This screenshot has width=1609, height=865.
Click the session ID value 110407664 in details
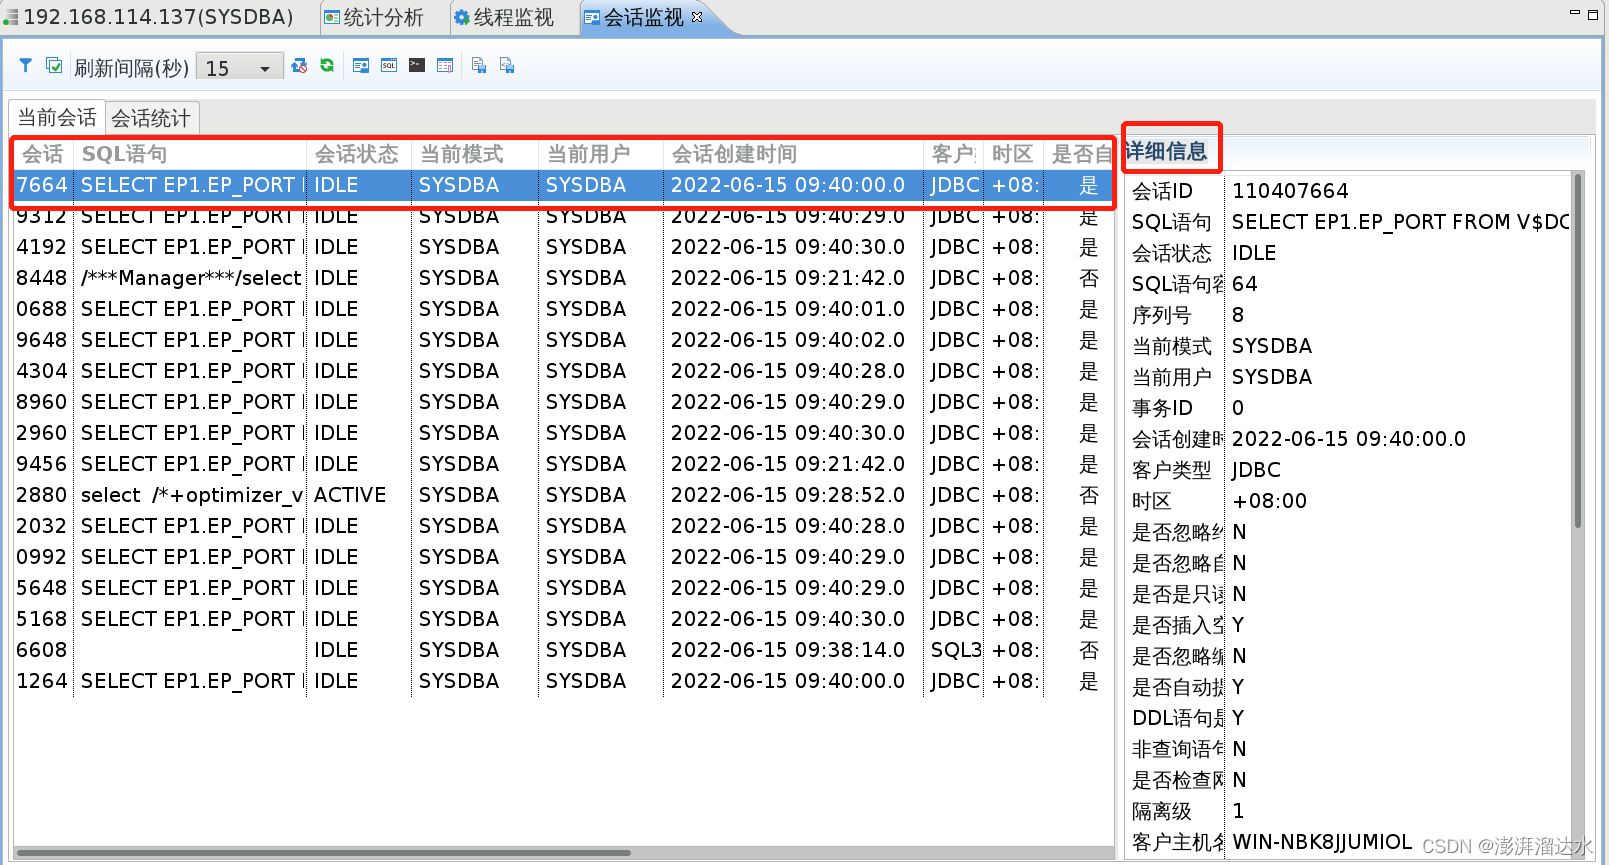(1290, 191)
